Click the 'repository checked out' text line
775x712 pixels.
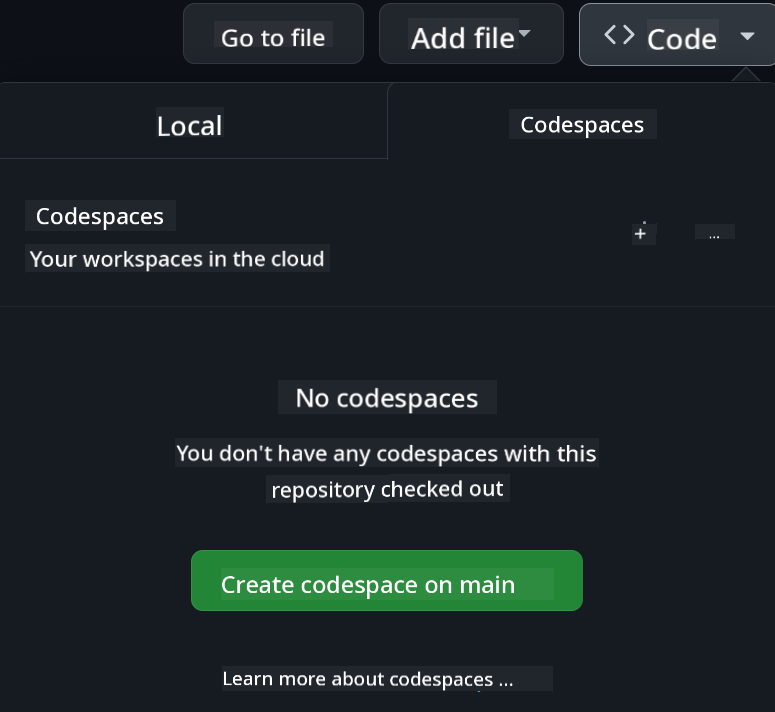(388, 490)
